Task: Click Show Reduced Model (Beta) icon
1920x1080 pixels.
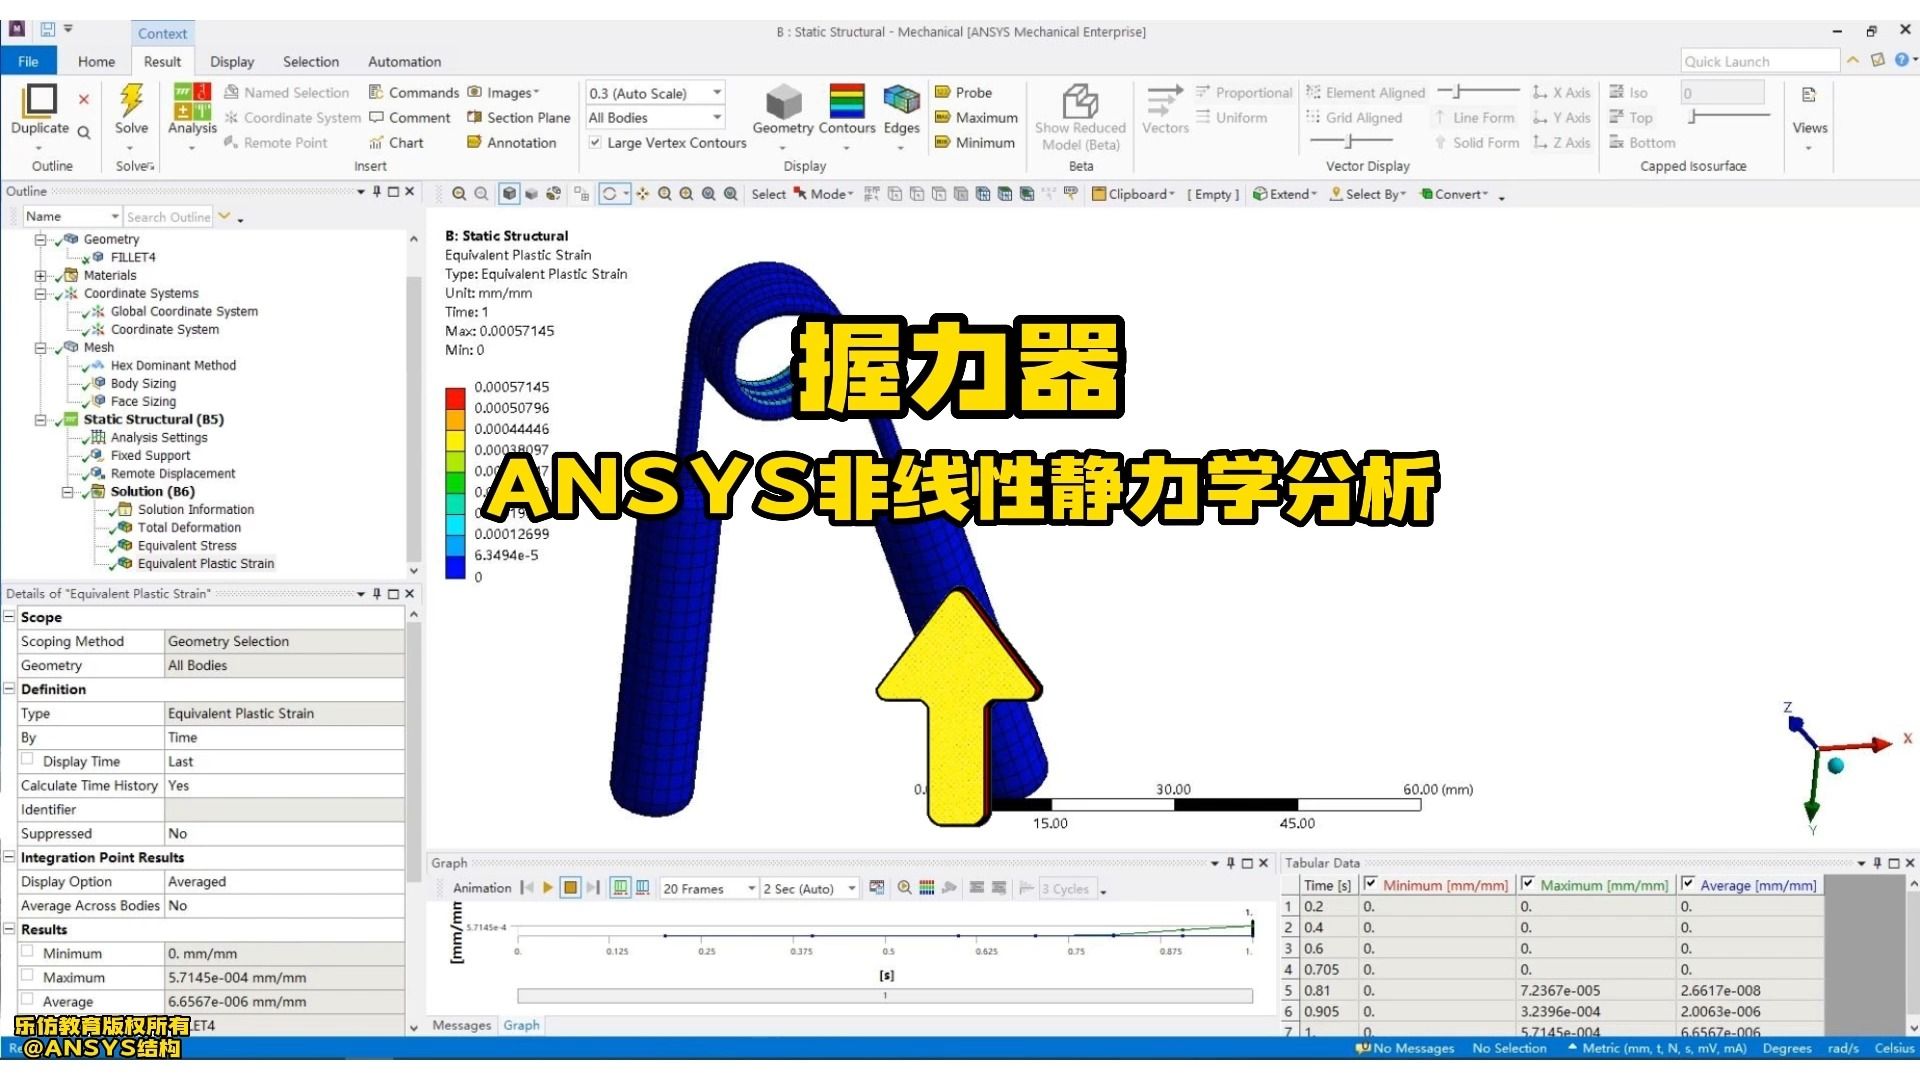Action: 1080,101
